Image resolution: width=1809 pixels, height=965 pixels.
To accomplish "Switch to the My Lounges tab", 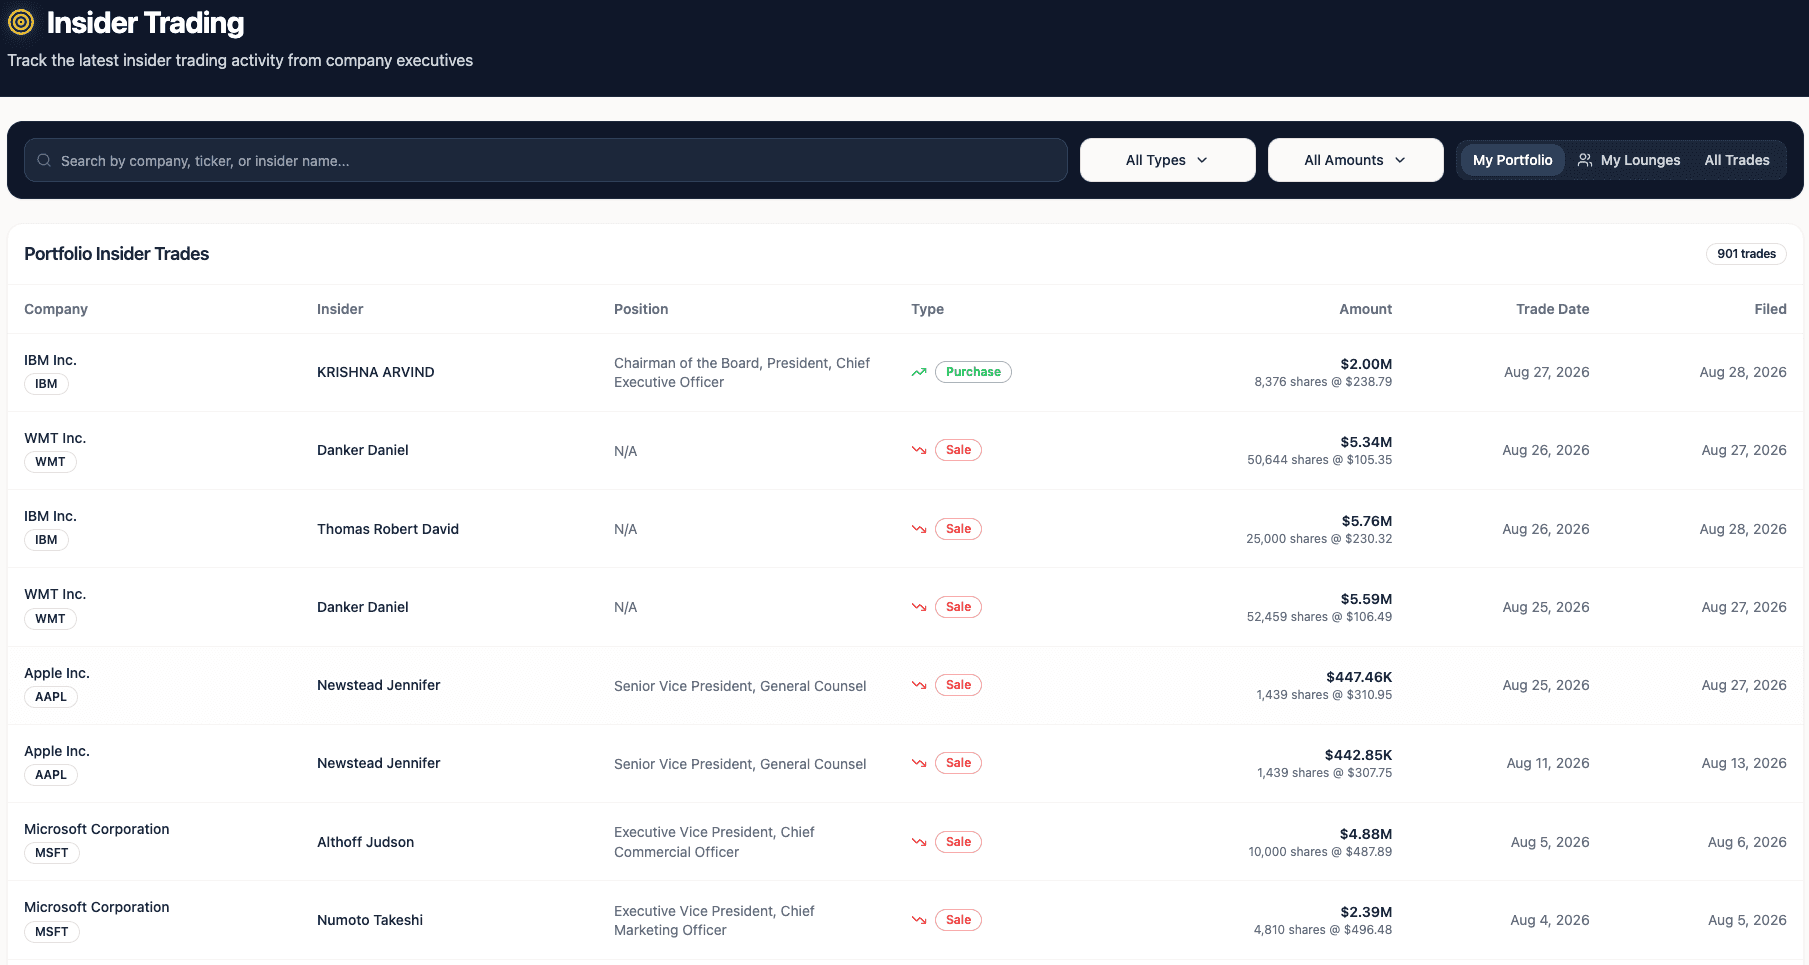I will point(1629,160).
